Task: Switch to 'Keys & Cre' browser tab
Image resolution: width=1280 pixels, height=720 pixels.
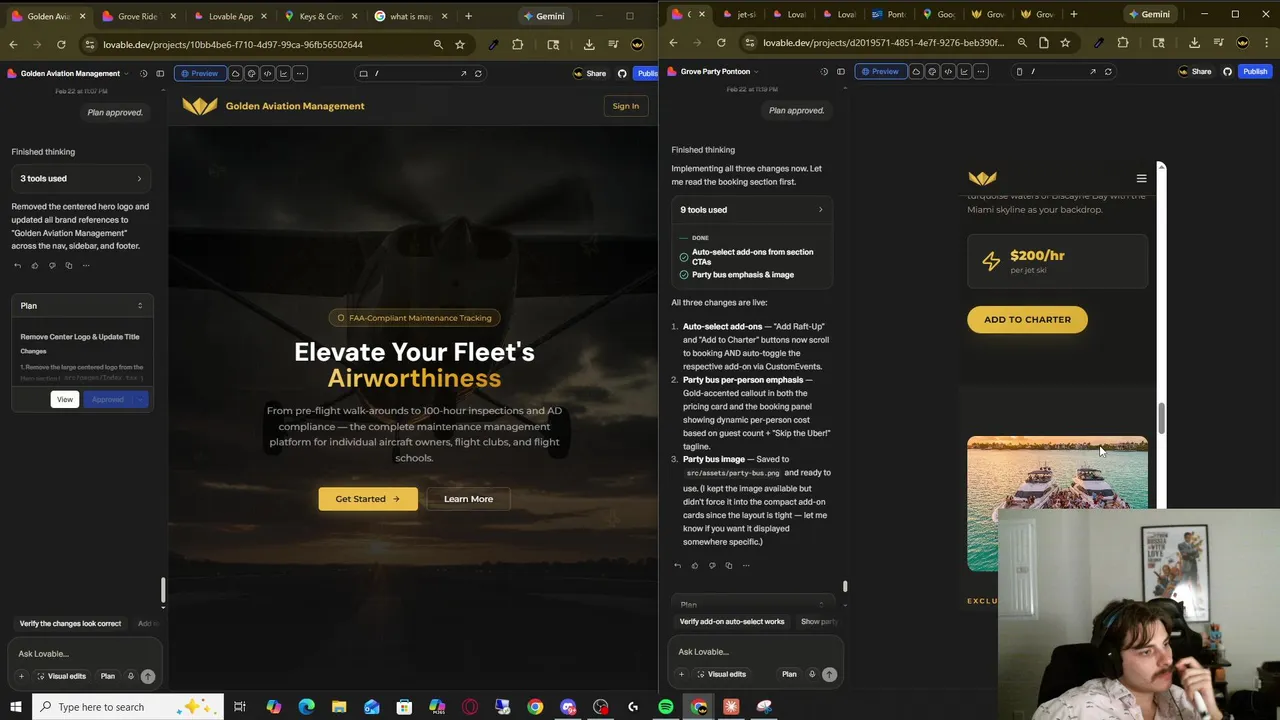Action: coord(320,16)
